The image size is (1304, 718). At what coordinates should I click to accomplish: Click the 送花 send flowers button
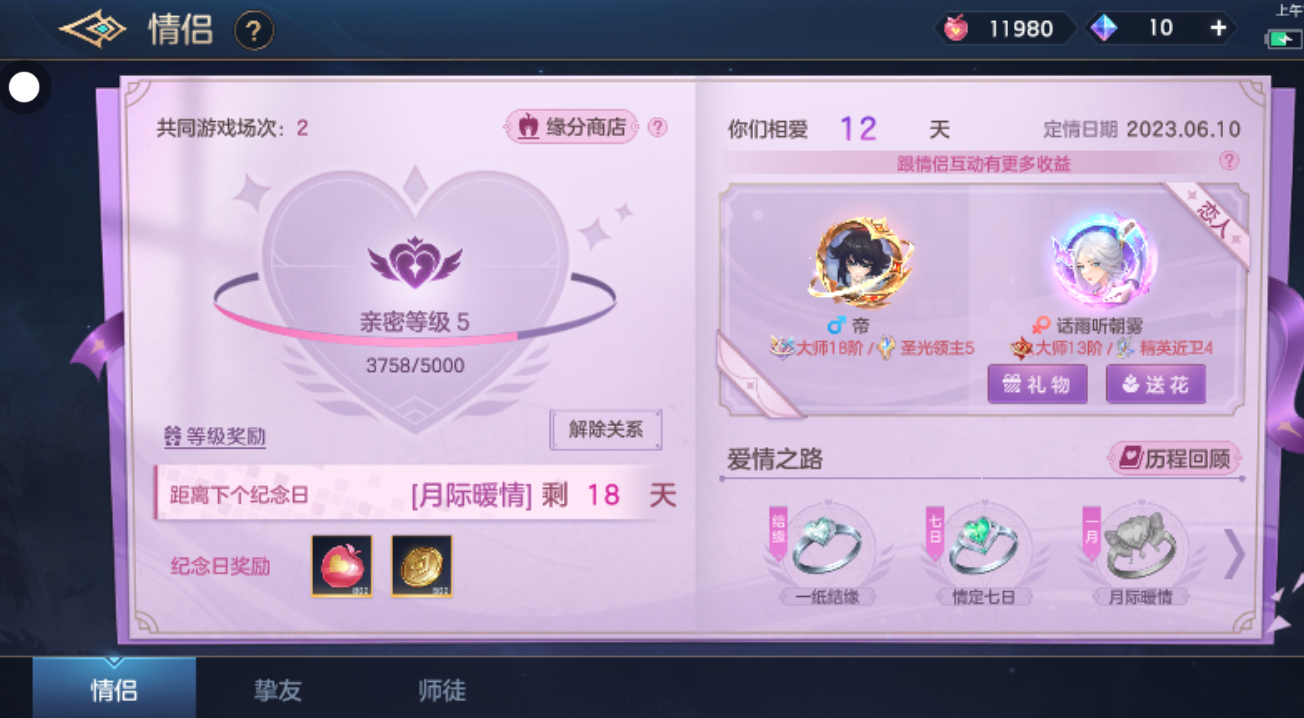tap(1155, 384)
